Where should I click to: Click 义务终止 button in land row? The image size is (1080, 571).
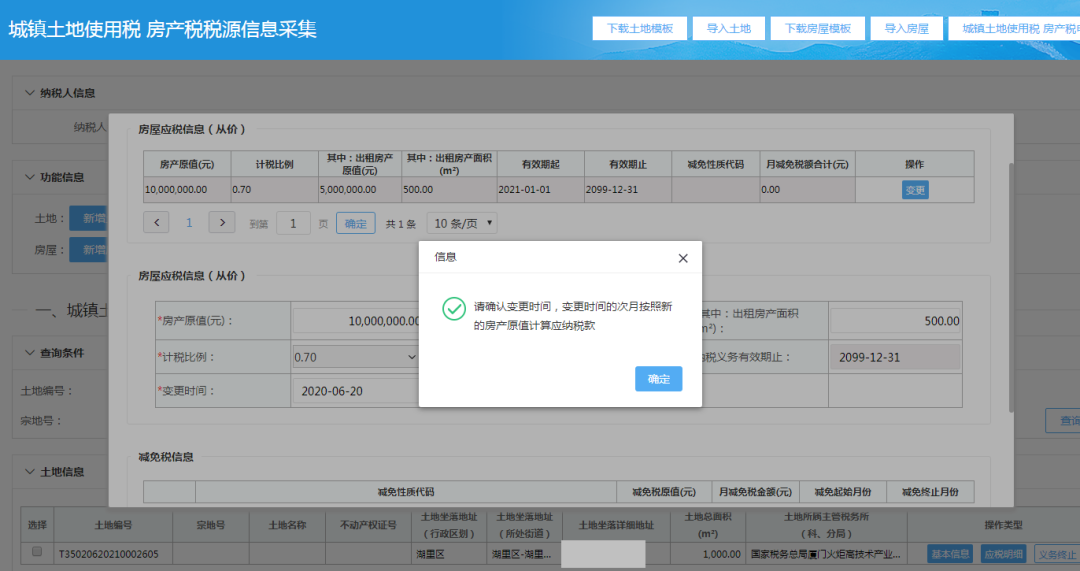tap(1057, 554)
